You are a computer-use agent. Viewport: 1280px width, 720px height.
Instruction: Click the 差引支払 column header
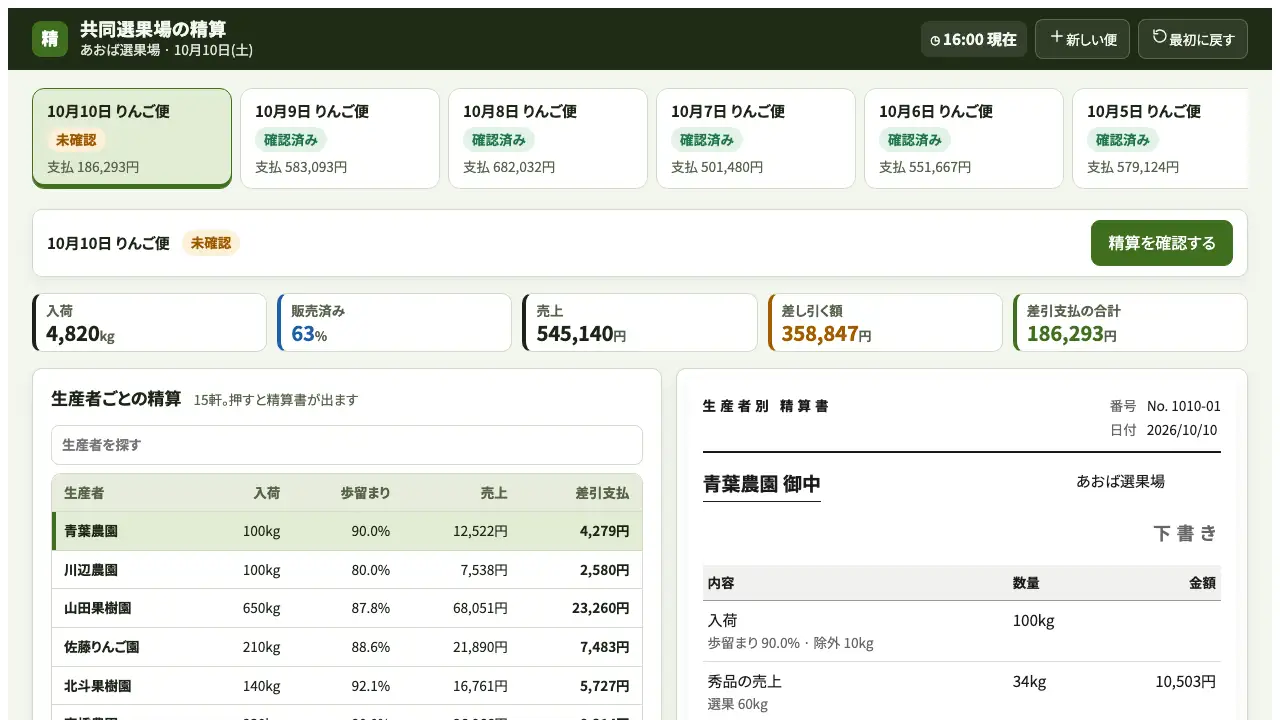[x=602, y=493]
